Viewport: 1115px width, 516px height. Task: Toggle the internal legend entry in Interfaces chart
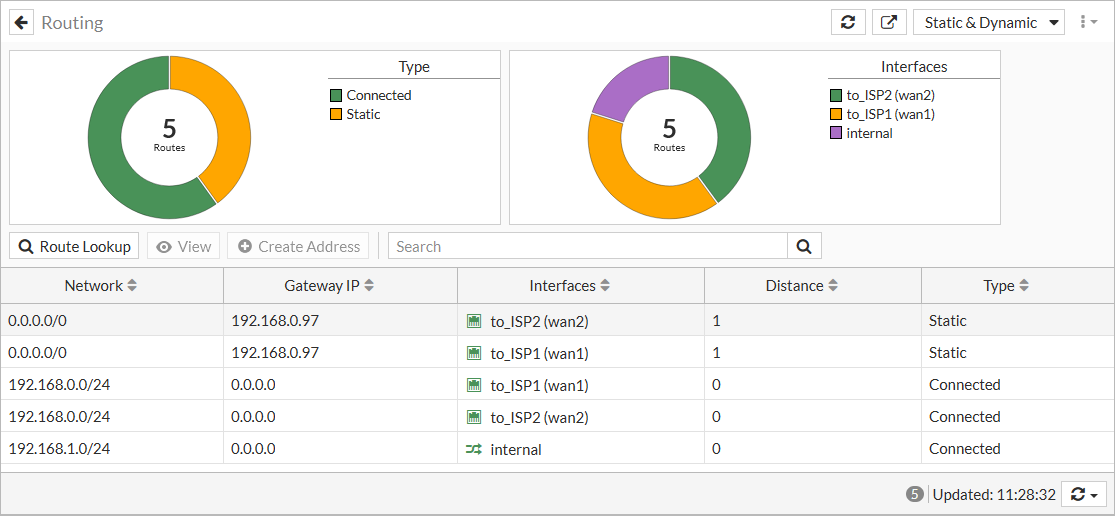coord(868,133)
